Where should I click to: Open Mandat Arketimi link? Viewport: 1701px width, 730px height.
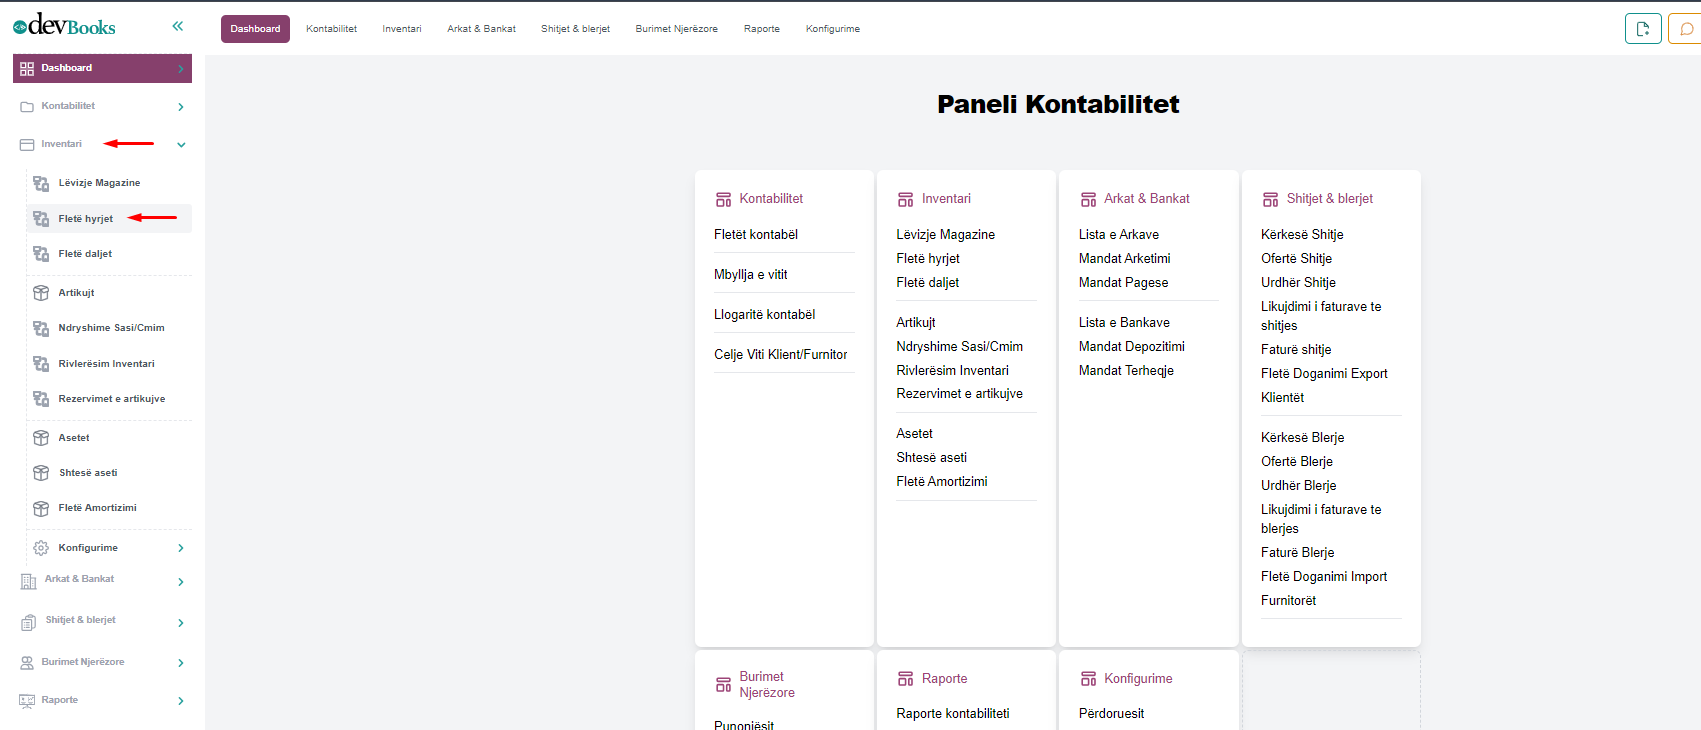click(x=1124, y=259)
